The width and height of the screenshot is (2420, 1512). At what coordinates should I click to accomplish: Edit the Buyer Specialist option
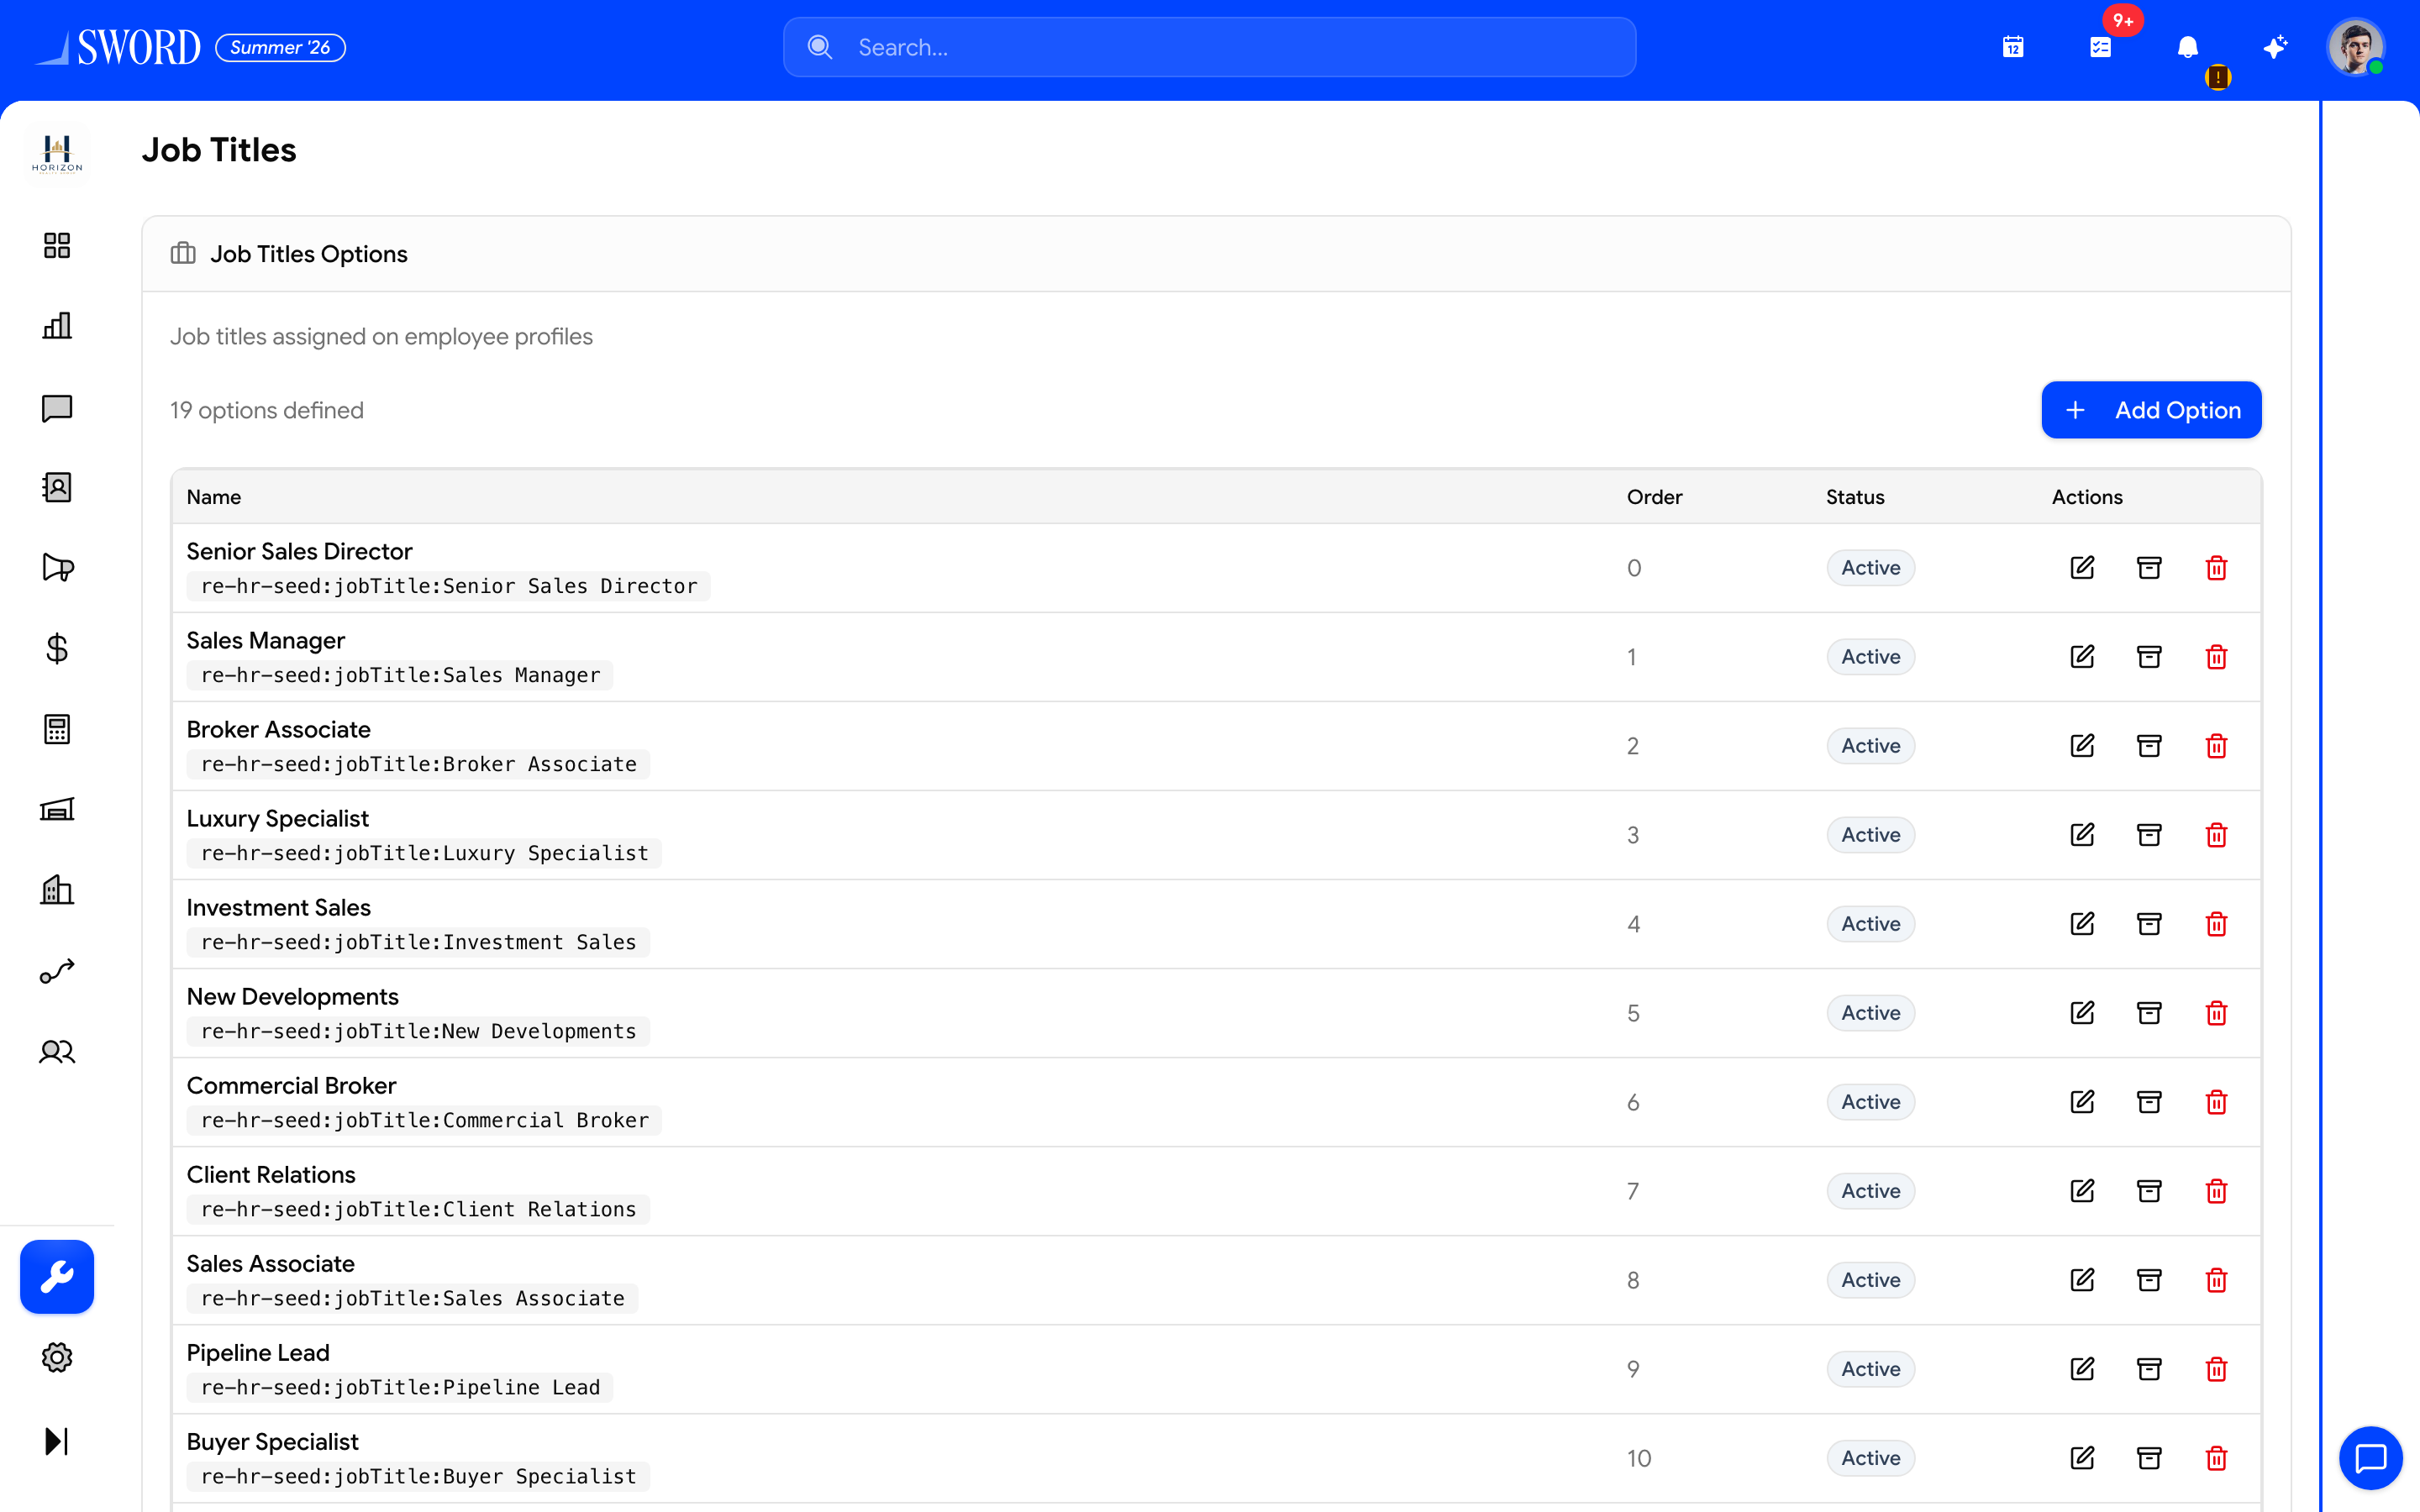[2082, 1458]
